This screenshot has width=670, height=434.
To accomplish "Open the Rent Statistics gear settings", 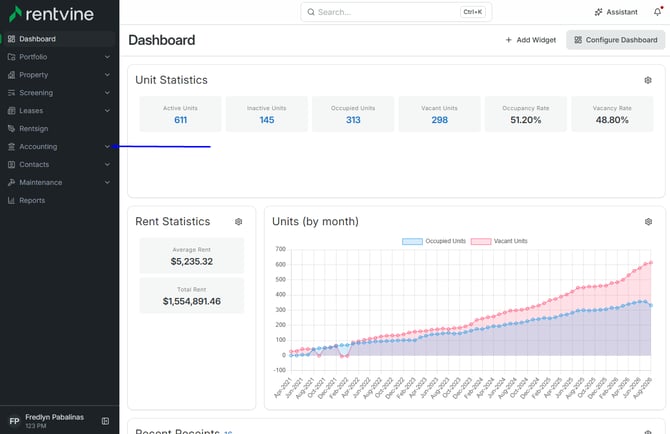I will coord(238,221).
